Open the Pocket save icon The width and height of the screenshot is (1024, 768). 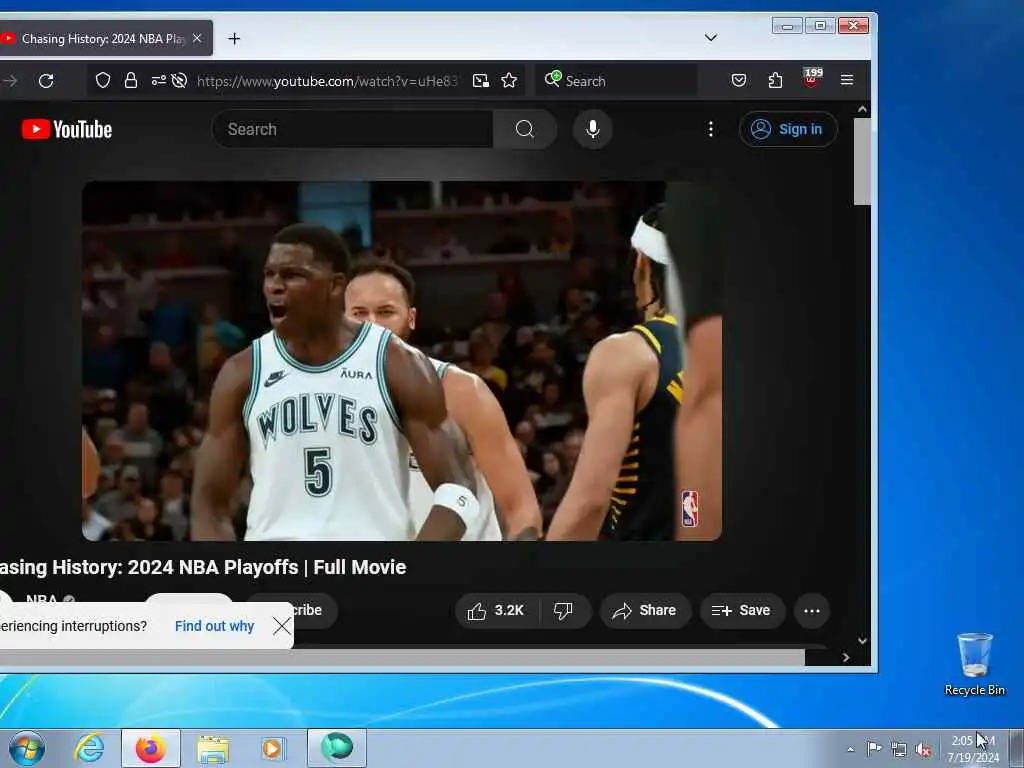739,80
